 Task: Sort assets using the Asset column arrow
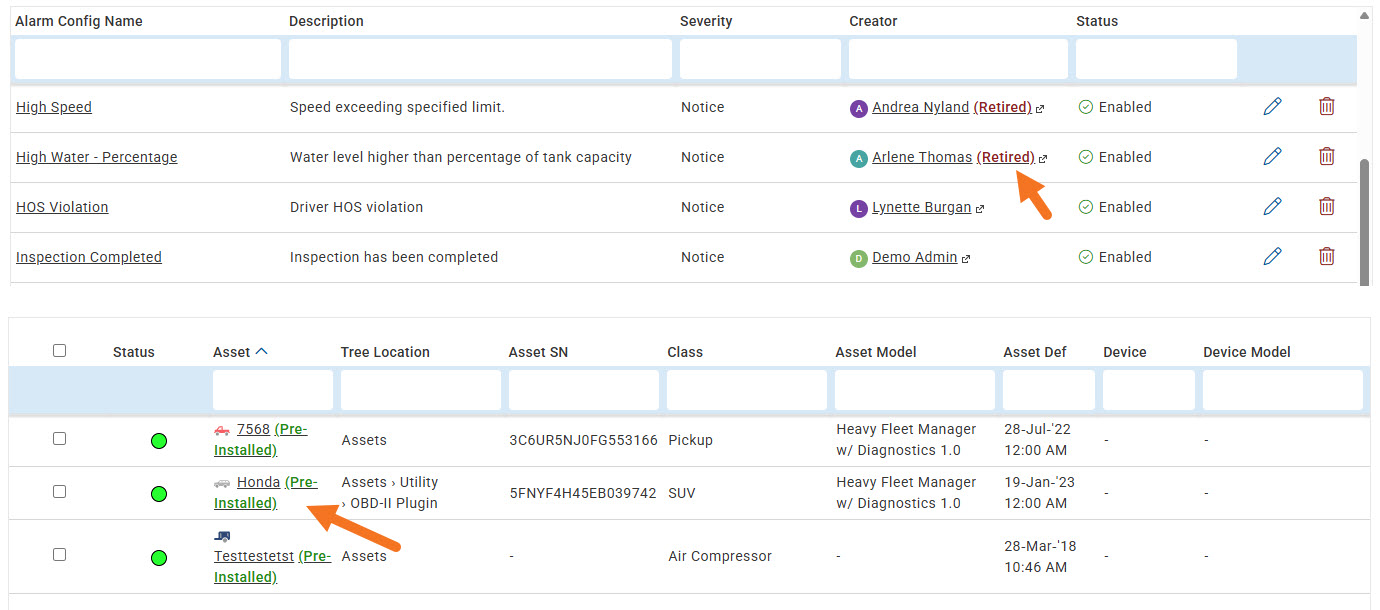[262, 351]
